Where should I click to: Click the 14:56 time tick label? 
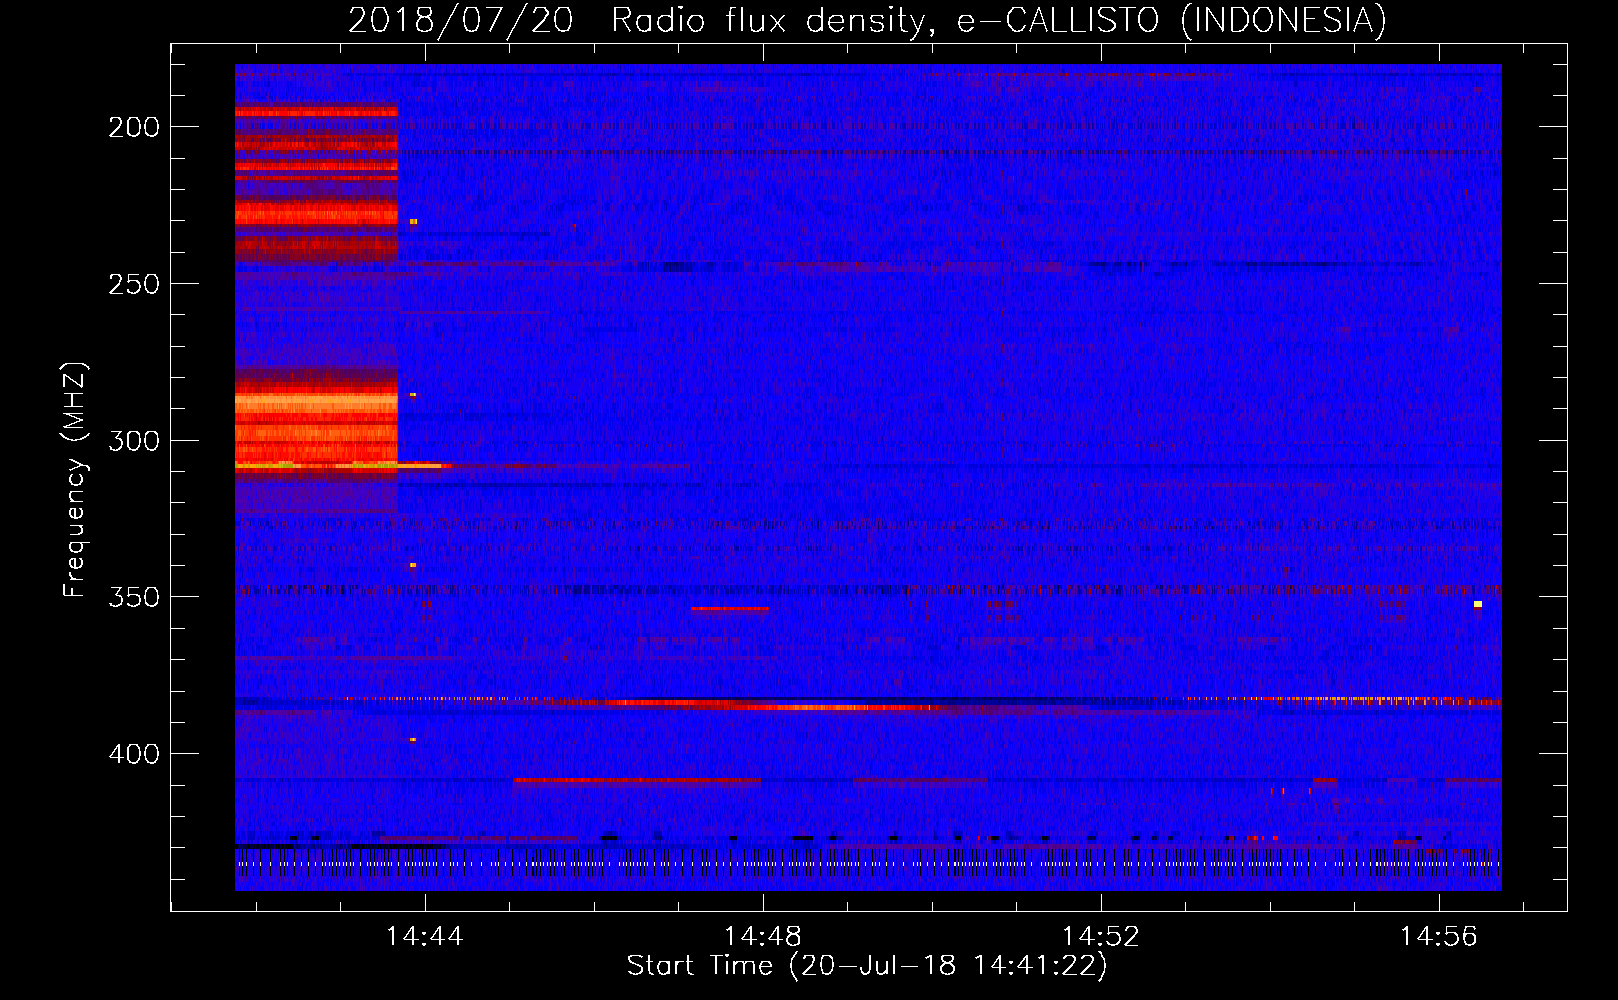(x=1439, y=936)
